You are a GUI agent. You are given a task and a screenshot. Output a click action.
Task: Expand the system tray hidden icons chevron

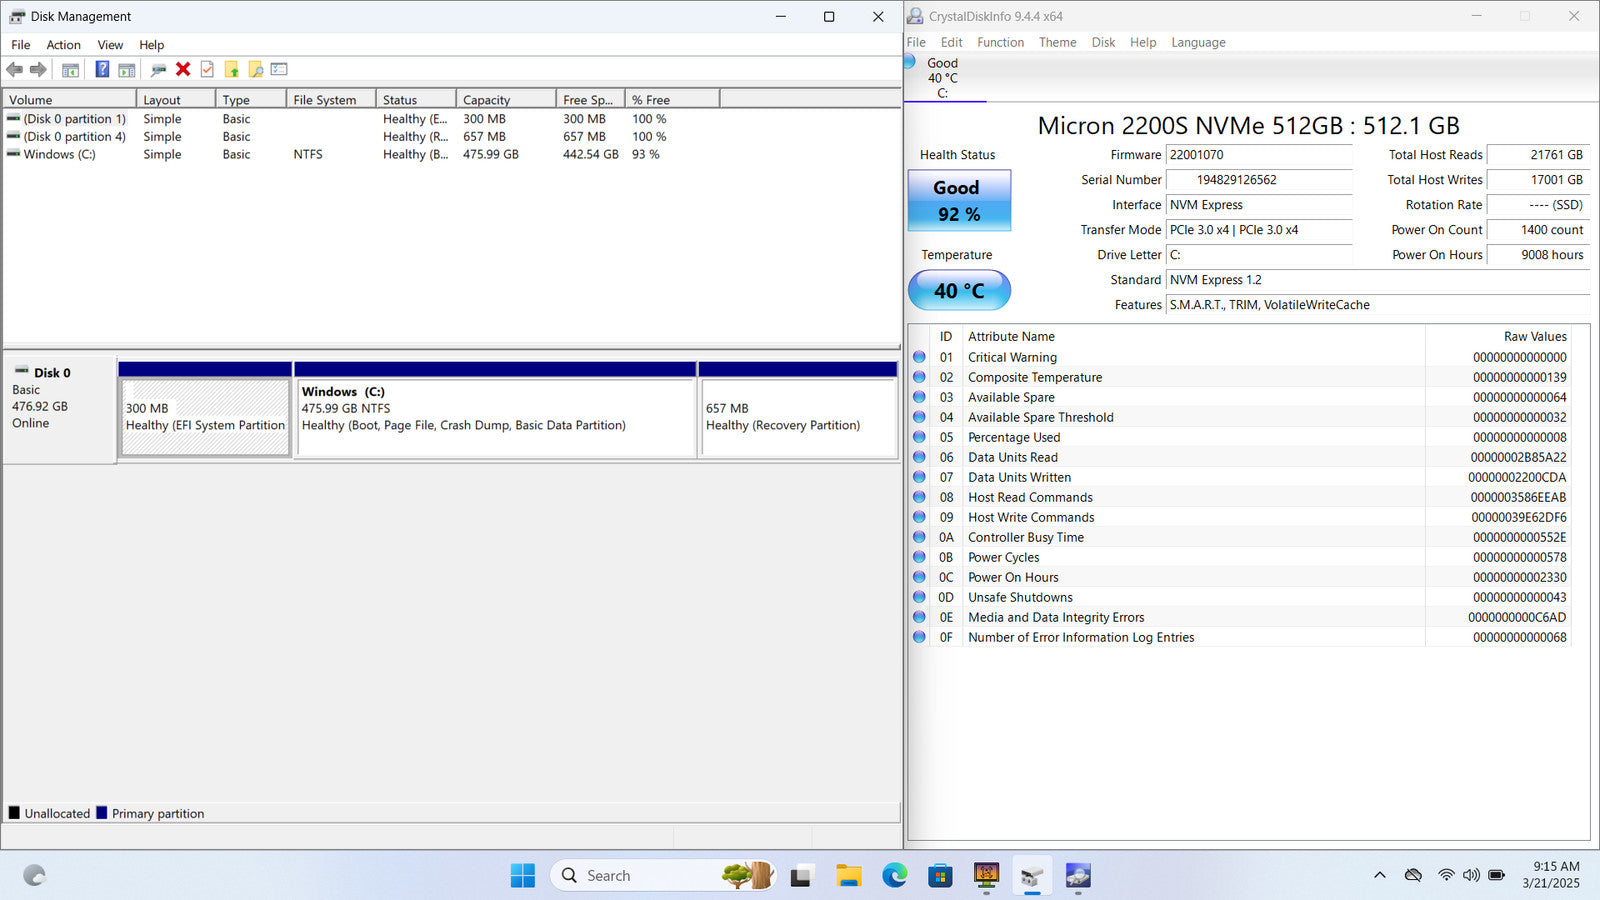tap(1380, 875)
